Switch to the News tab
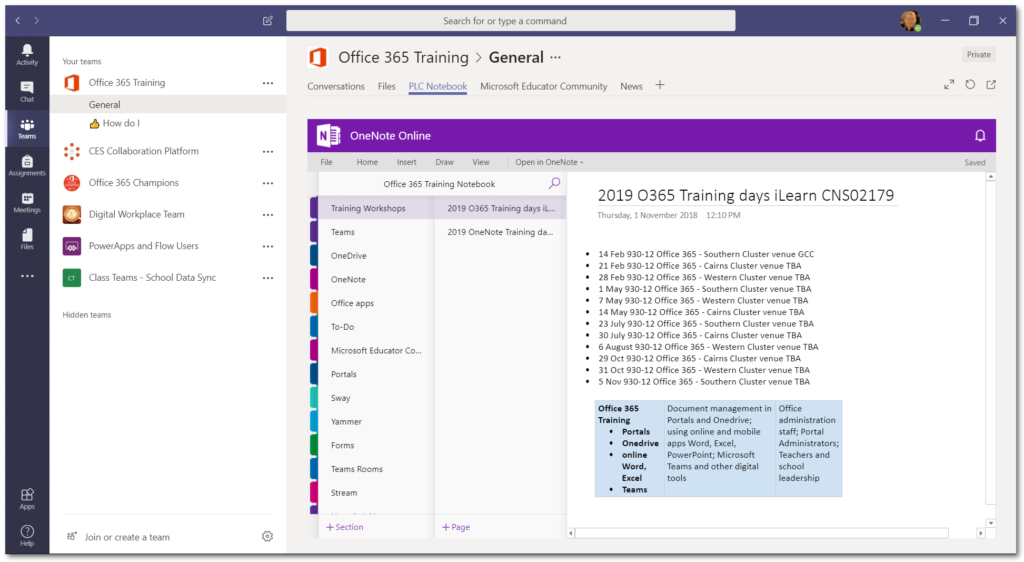 [x=632, y=86]
